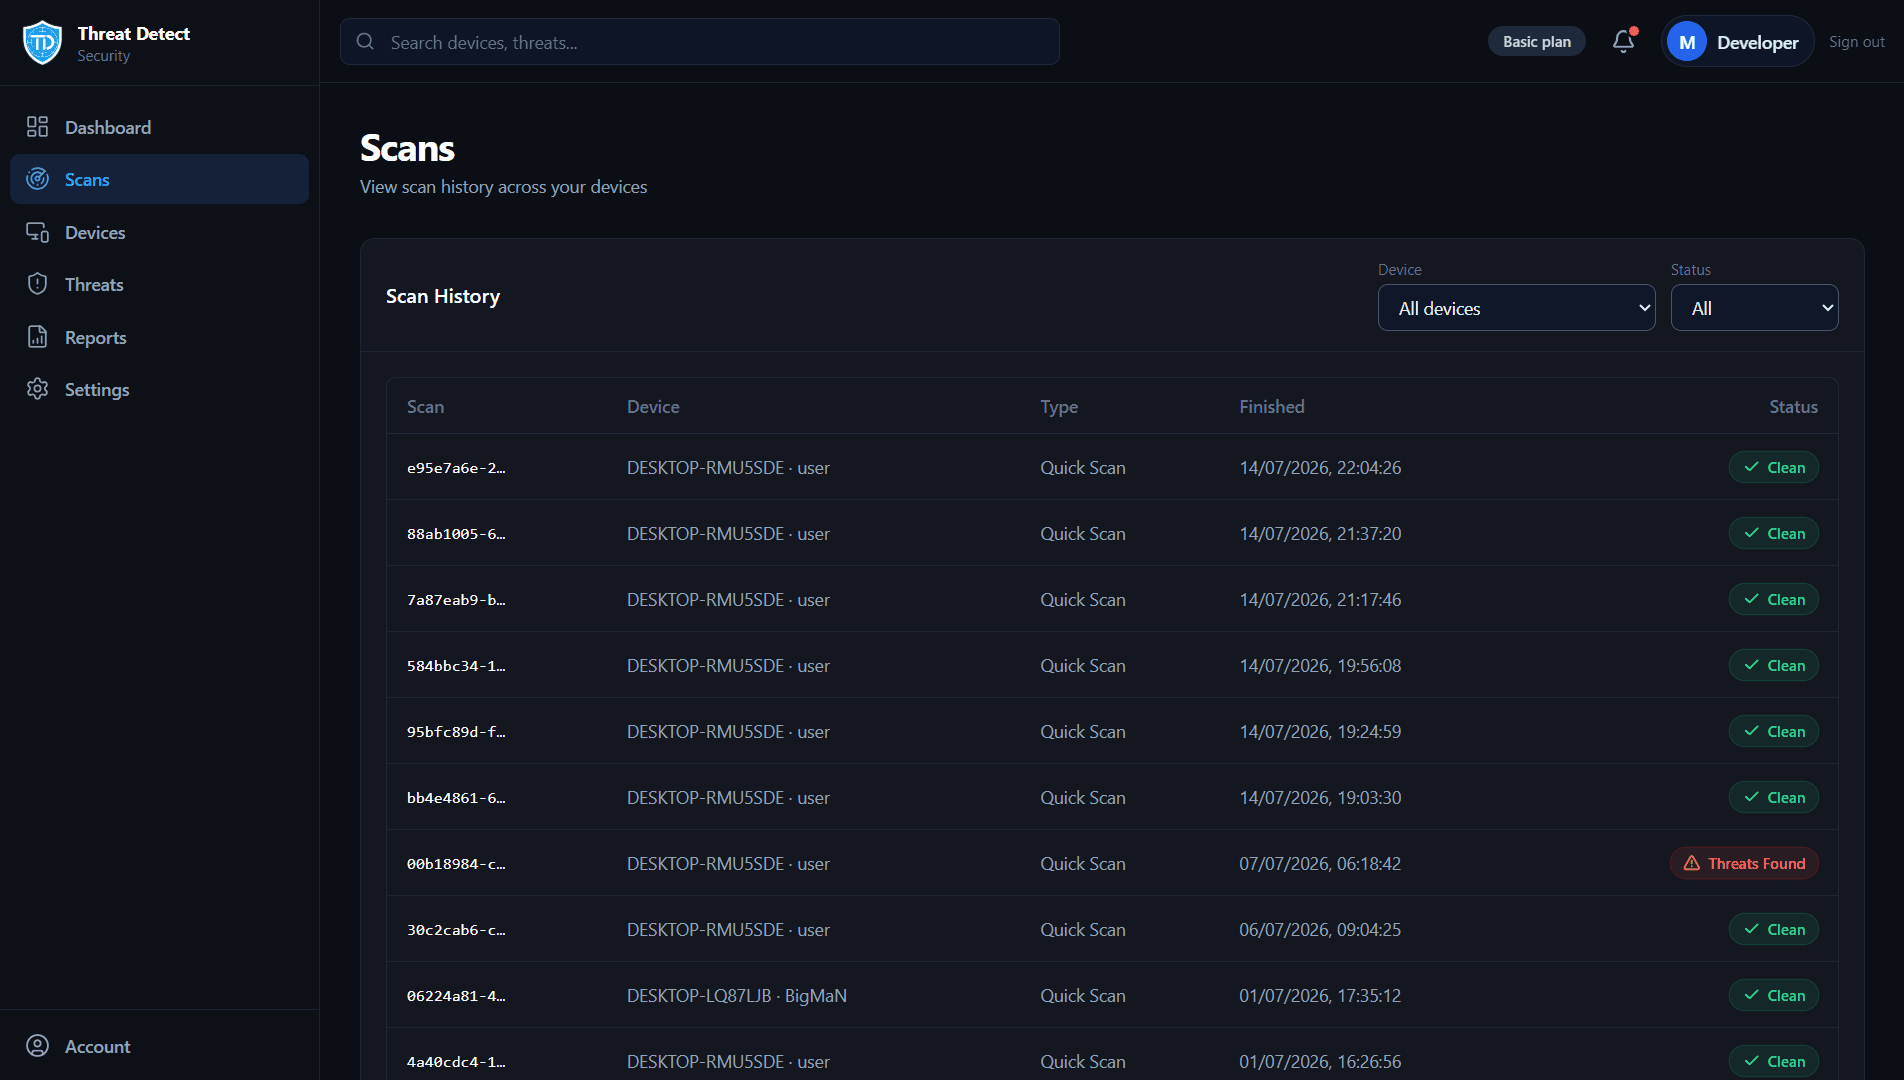Click finished time 07/07/2026, 06:18:42
Viewport: 1904px width, 1080px height.
pyautogui.click(x=1320, y=864)
